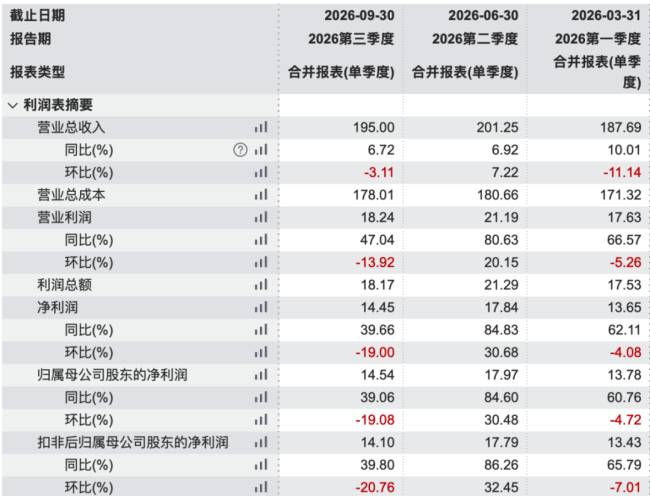Click the 2026第二季度 period header
Image resolution: width=650 pixels, height=496 pixels.
point(475,39)
